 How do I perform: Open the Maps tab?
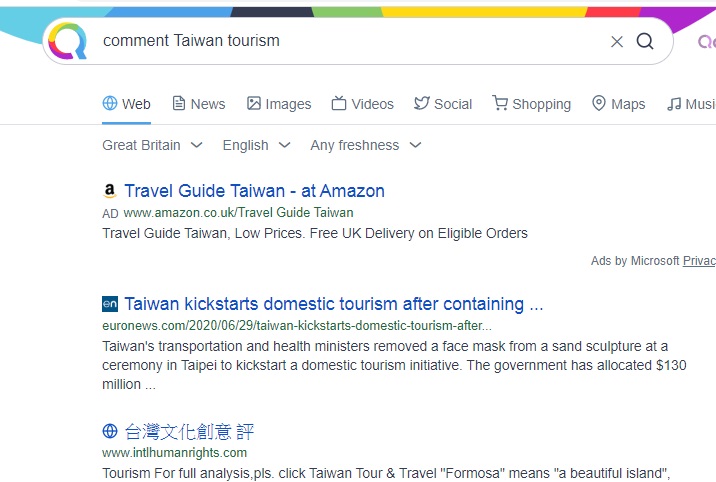click(619, 104)
